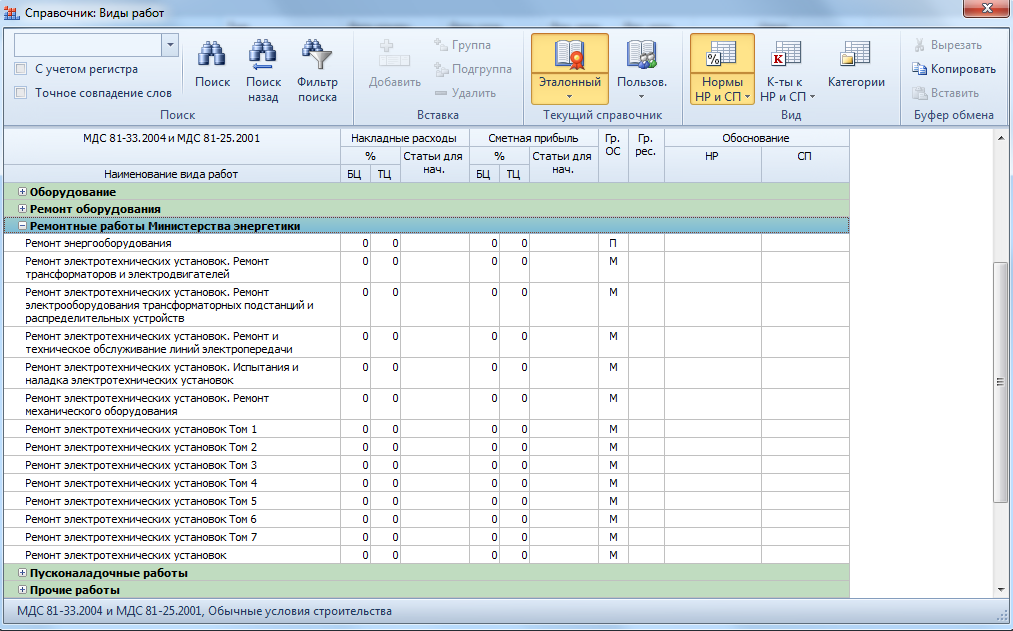Enable the С учетом регистра checkbox
This screenshot has height=631, width=1013.
(x=21, y=69)
